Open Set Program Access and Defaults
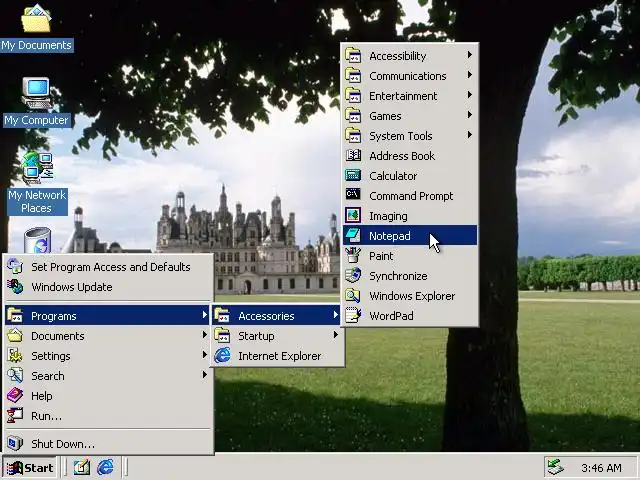640x480 pixels. pyautogui.click(x=108, y=267)
